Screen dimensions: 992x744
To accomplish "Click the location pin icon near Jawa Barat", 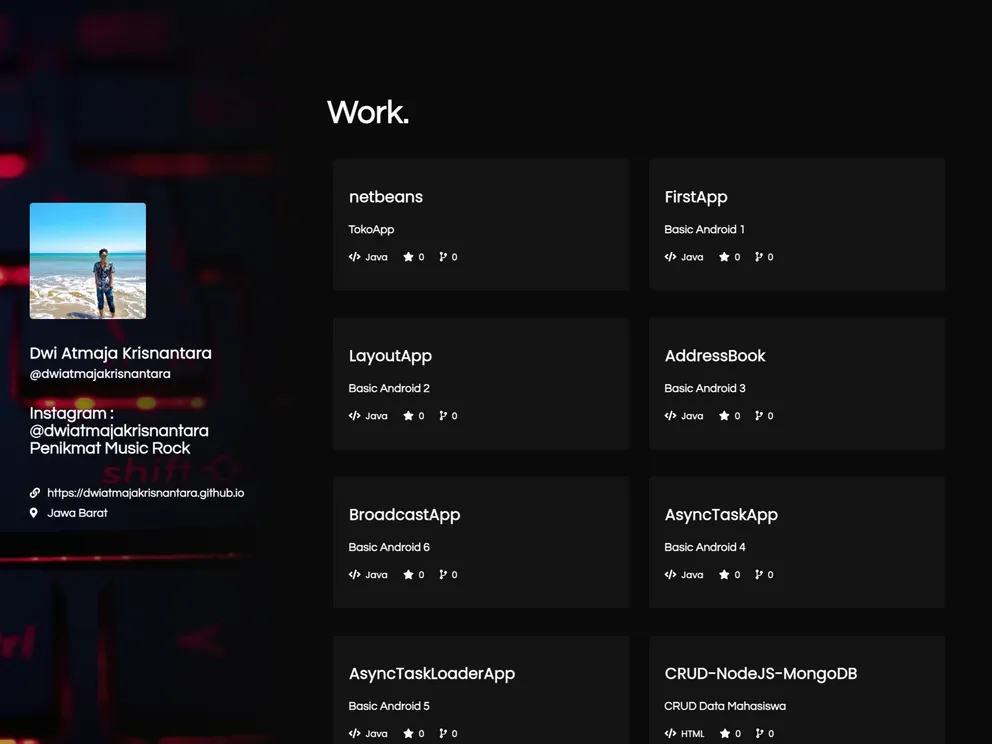I will click(34, 513).
